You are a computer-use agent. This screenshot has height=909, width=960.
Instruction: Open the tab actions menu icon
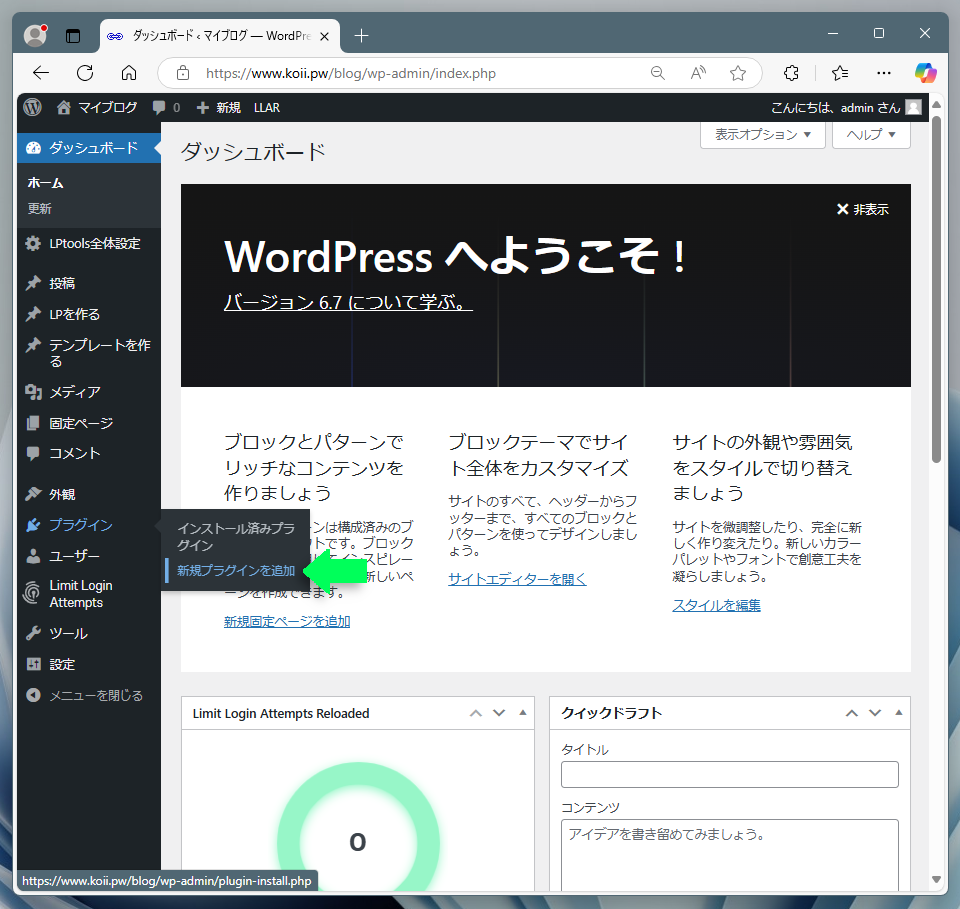click(73, 36)
